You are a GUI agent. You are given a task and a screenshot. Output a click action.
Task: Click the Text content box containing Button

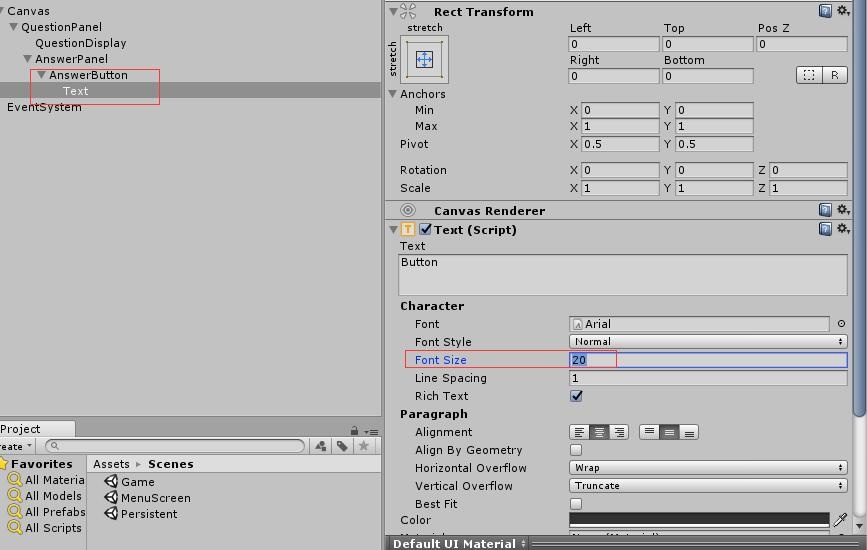coord(623,275)
